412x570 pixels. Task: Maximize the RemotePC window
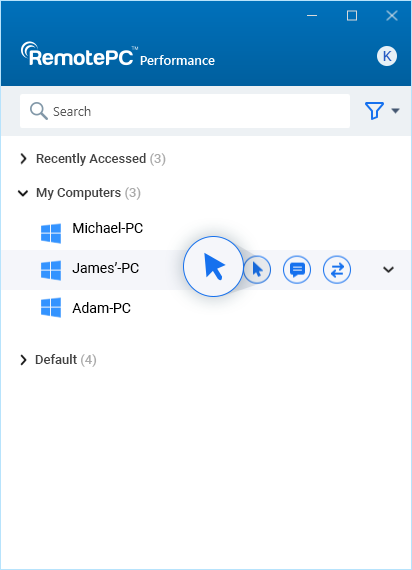coord(352,16)
